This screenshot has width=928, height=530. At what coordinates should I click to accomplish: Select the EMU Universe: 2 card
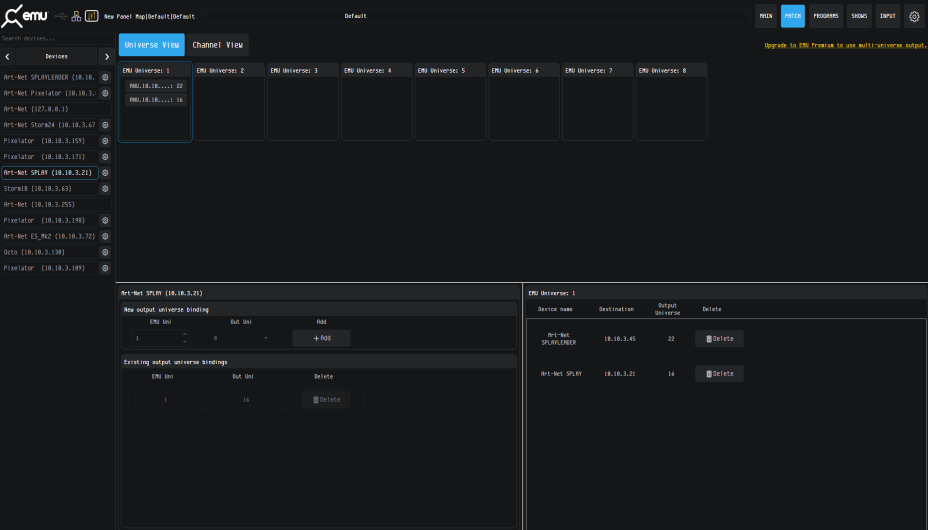230,102
